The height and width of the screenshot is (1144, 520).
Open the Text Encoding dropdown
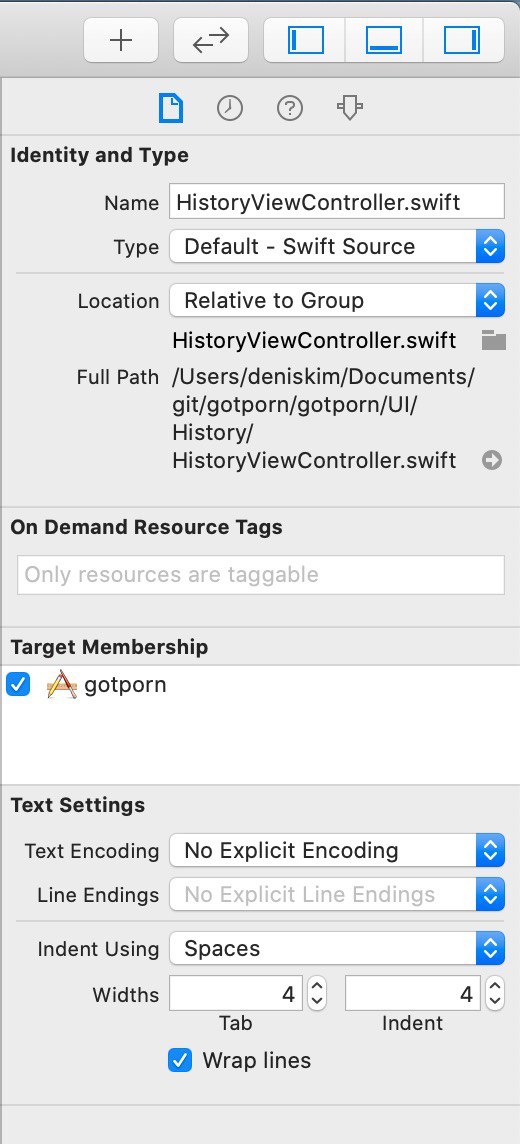pyautogui.click(x=337, y=851)
